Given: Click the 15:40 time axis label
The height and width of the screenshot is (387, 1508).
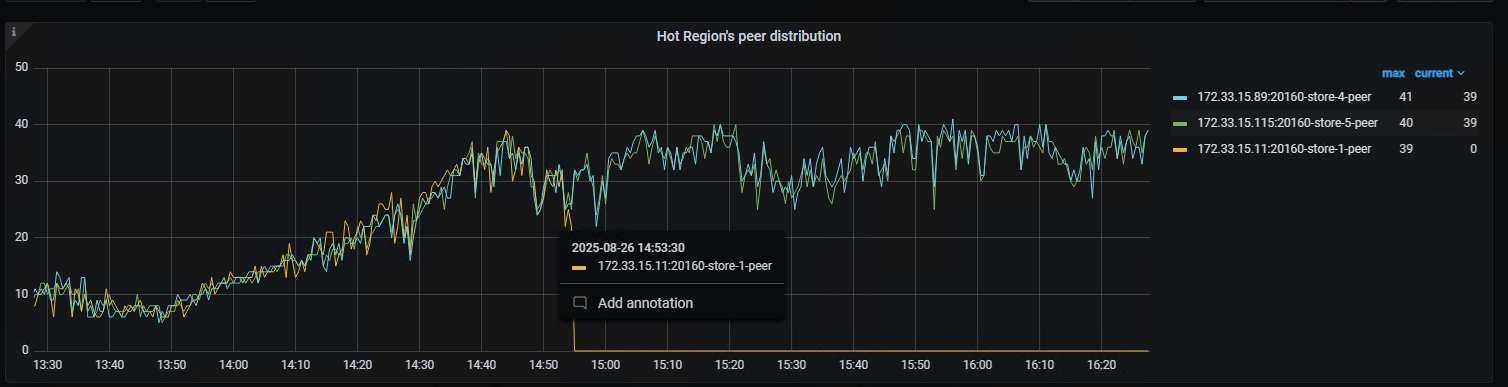Looking at the screenshot, I should pos(853,366).
